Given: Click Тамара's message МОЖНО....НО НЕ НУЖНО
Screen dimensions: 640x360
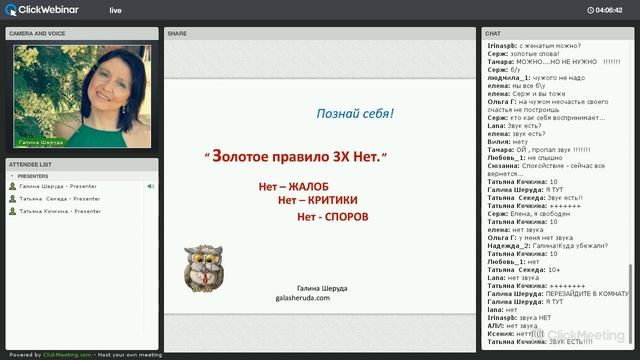Looking at the screenshot, I should point(554,62).
